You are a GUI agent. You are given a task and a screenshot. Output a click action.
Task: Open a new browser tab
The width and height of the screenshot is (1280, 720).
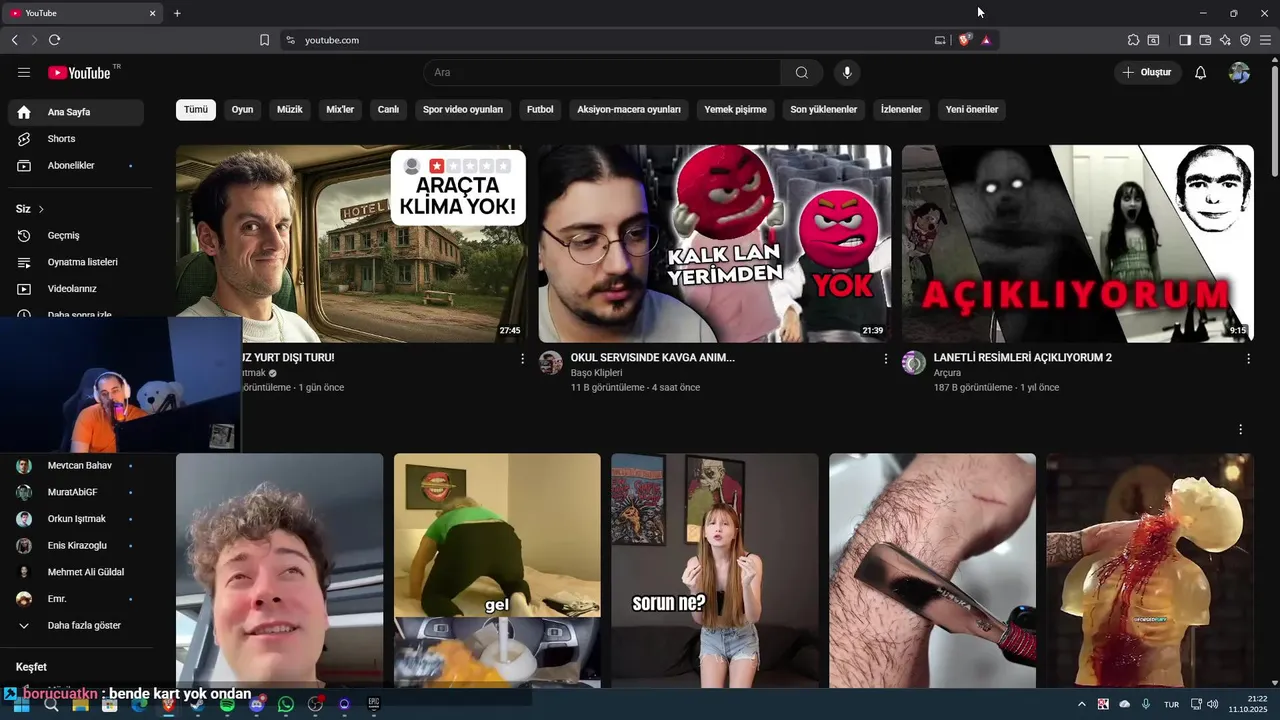(x=177, y=13)
